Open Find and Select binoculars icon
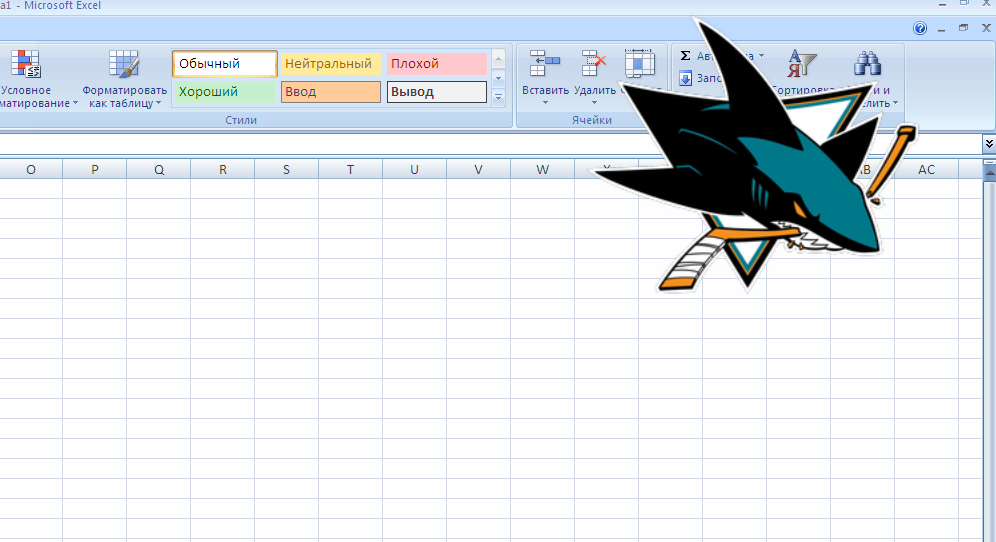The width and height of the screenshot is (996, 542). pos(867,64)
